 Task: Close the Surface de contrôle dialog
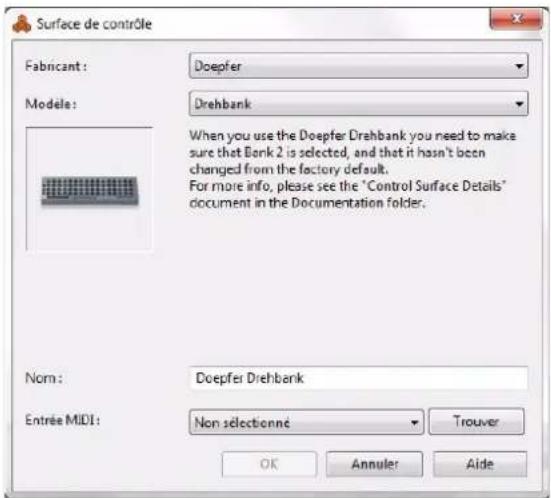click(516, 19)
